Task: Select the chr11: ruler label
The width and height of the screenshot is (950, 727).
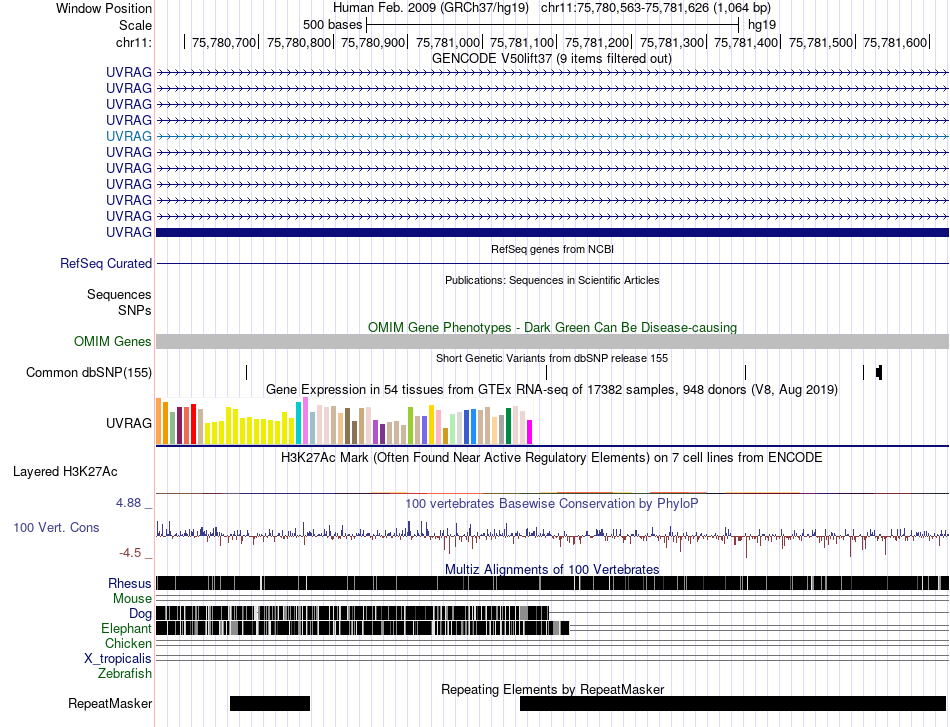Action: (x=133, y=42)
